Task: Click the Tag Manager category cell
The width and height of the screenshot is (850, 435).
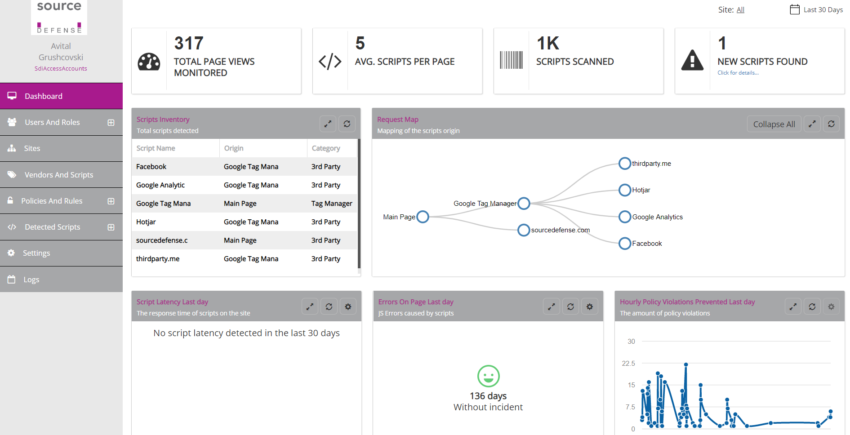Action: pyautogui.click(x=332, y=203)
